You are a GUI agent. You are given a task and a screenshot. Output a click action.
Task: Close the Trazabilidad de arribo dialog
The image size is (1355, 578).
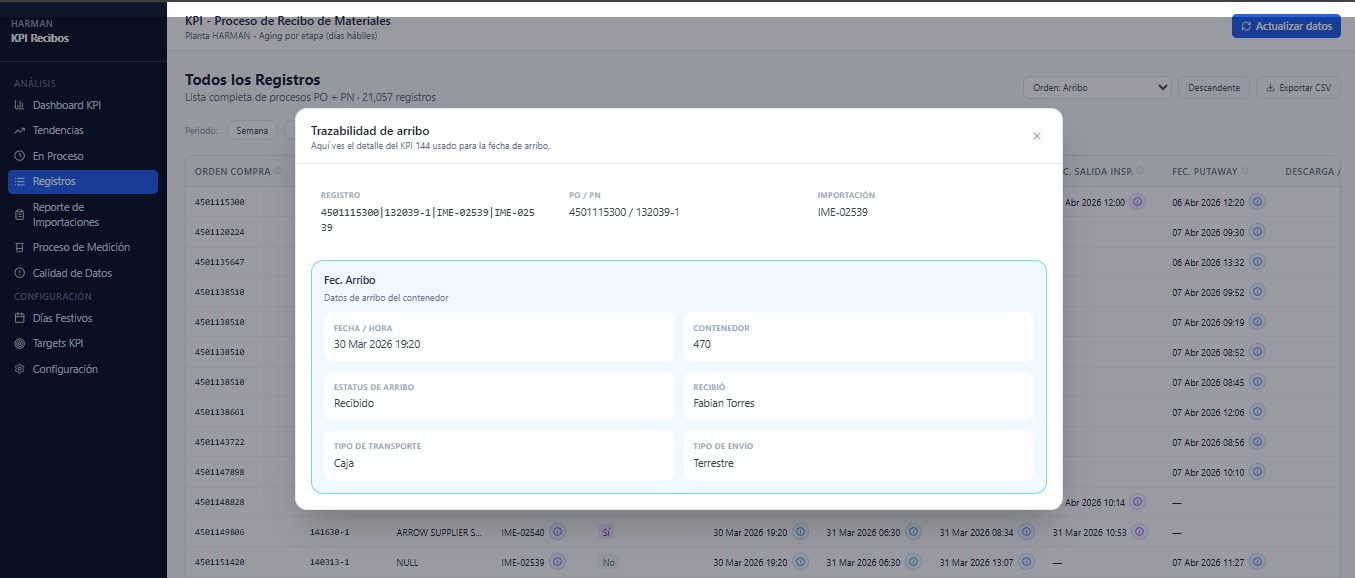pos(1037,136)
